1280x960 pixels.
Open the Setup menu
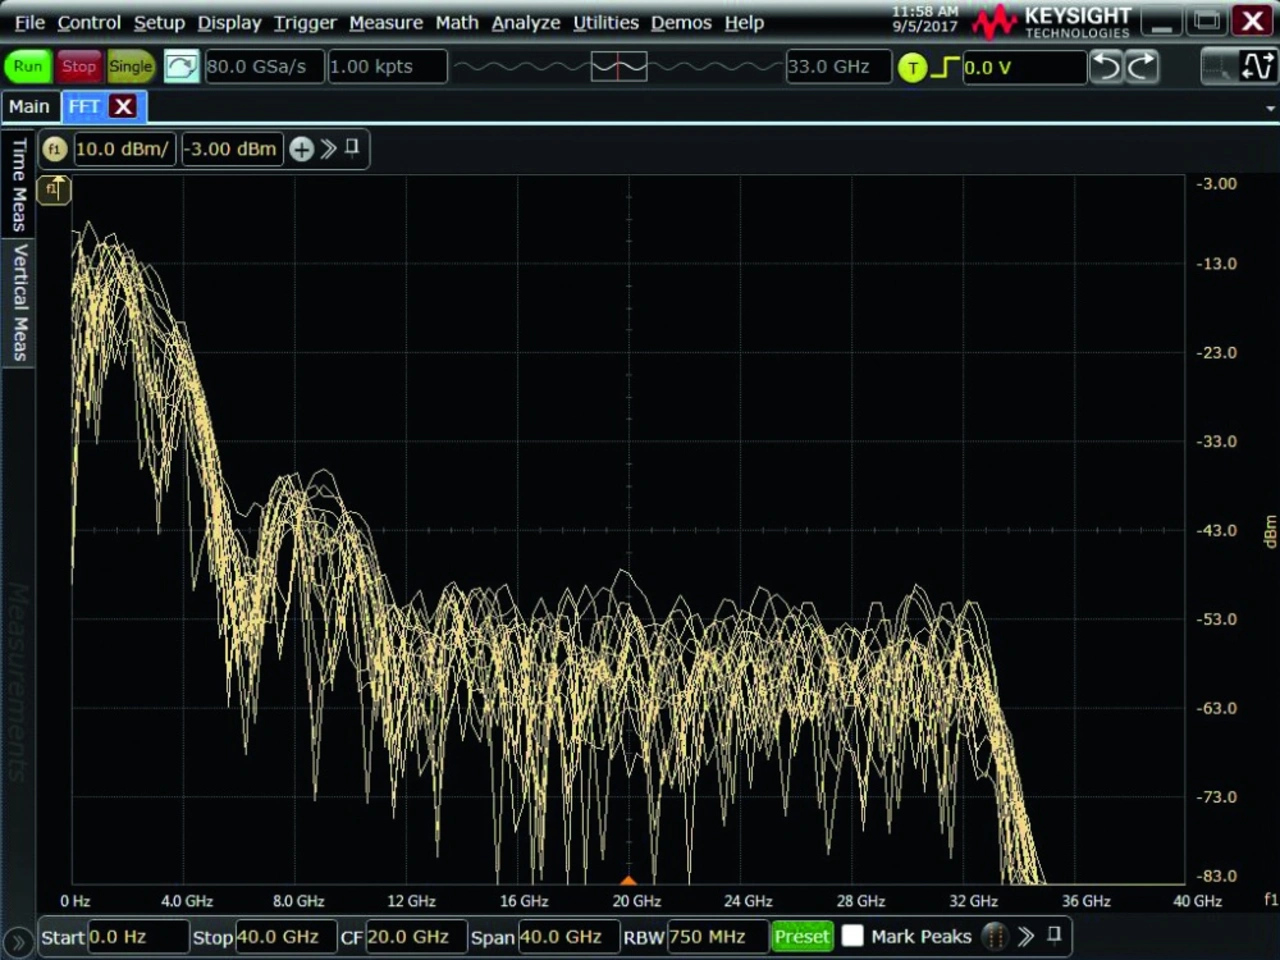159,22
